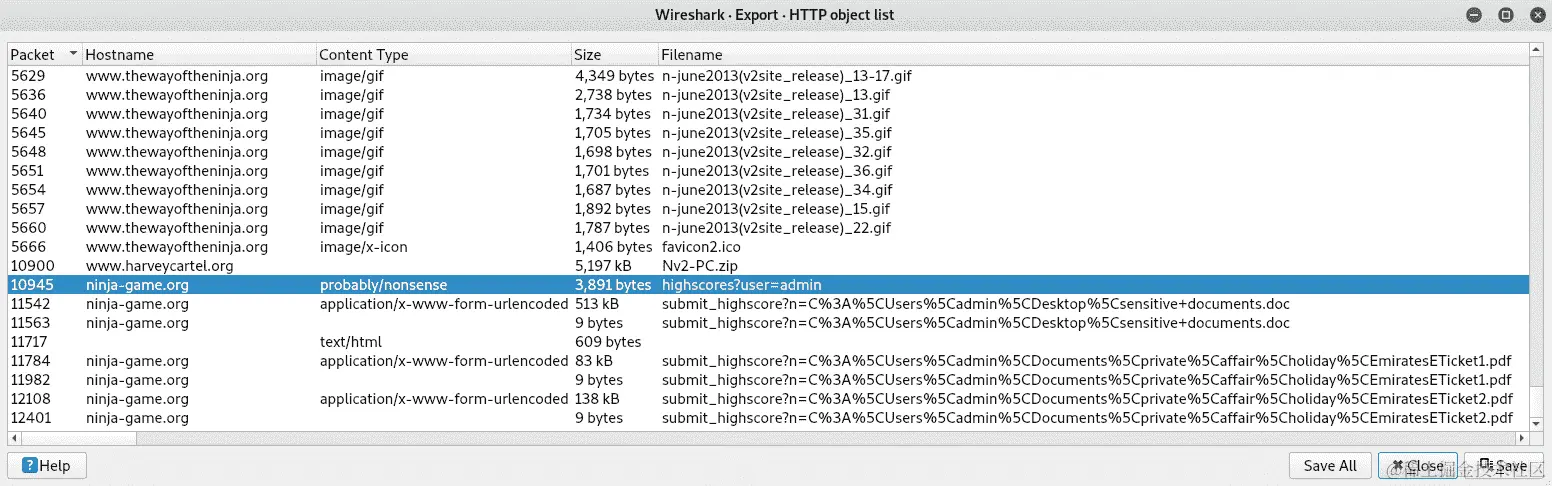Select packet 11784 row

click(x=769, y=361)
